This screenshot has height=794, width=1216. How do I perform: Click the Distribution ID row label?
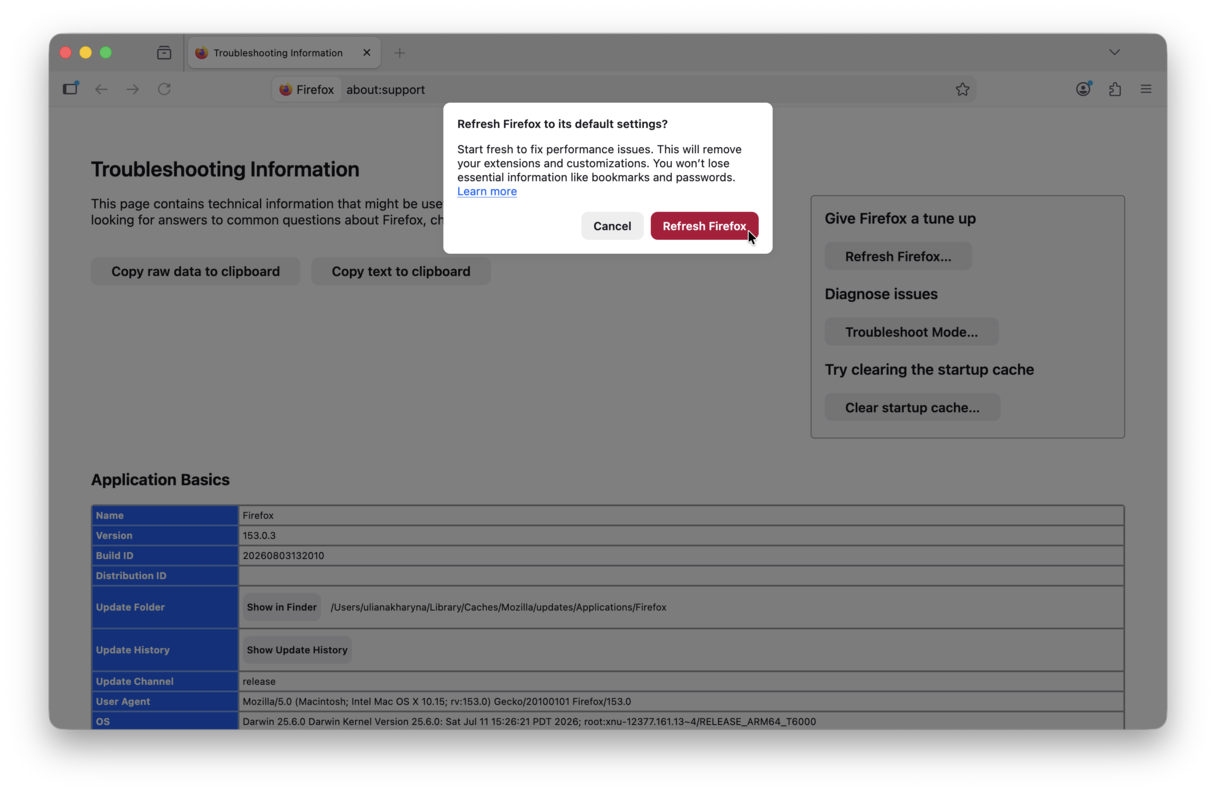(x=131, y=576)
